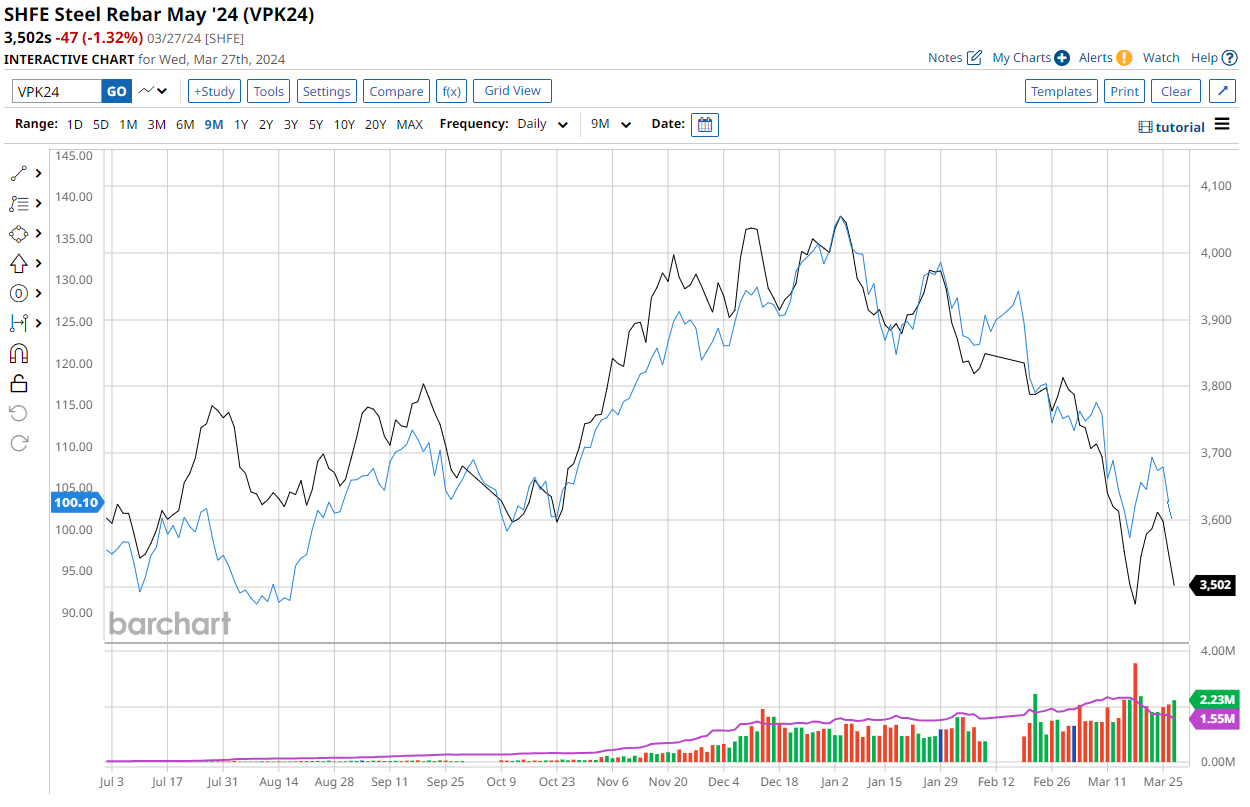Expand the annotation tool options chevron

(38, 293)
